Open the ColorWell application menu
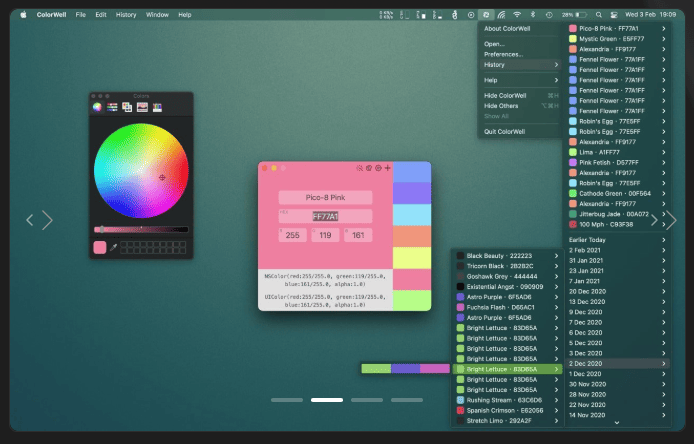This screenshot has width=694, height=444. pos(51,15)
